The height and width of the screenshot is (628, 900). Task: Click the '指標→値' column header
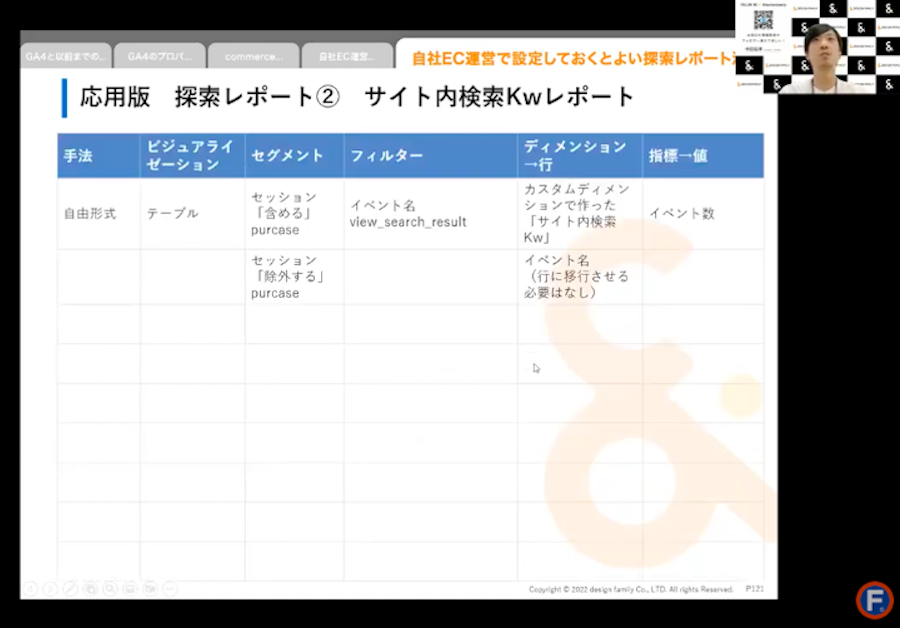pos(703,156)
